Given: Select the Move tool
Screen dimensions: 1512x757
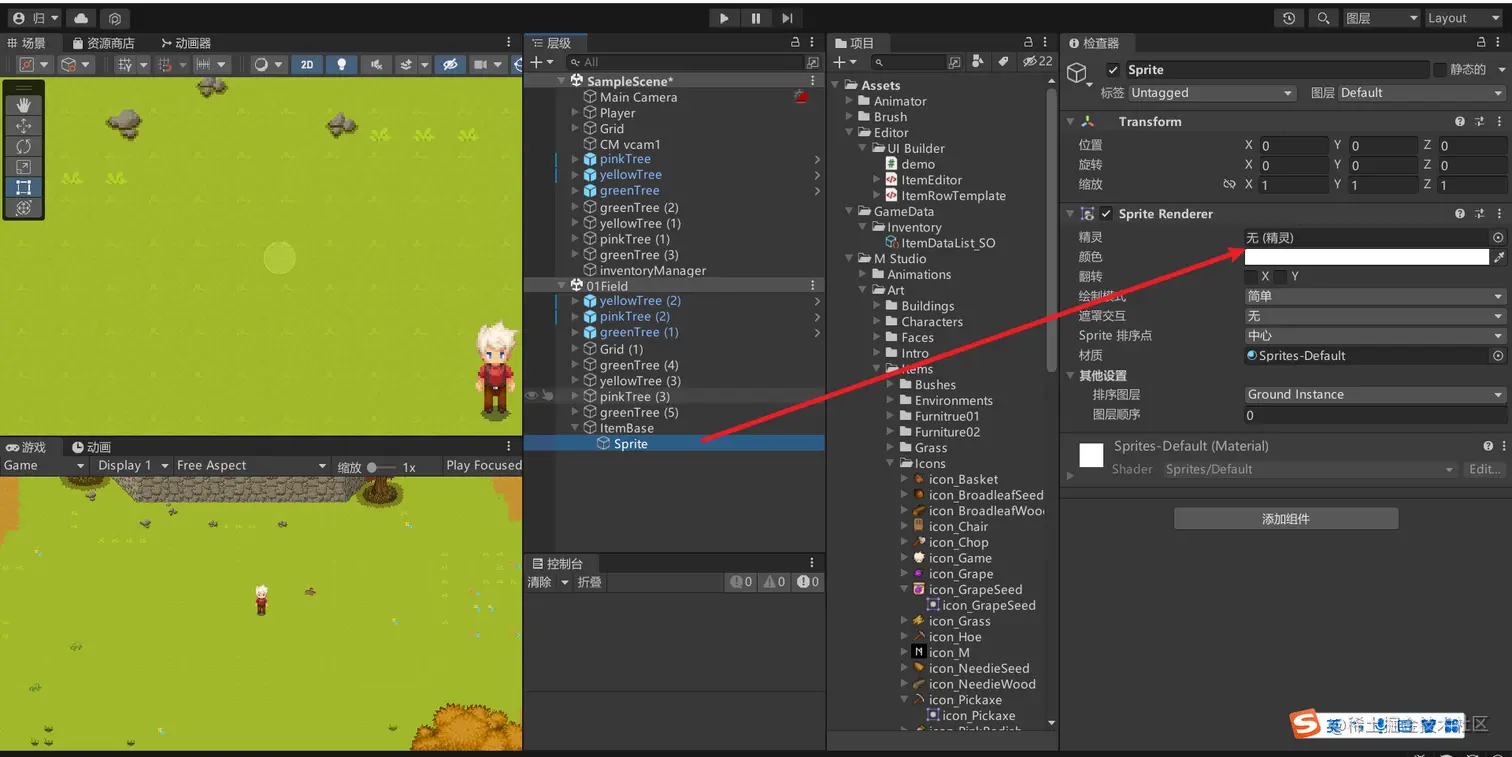Looking at the screenshot, I should (24, 125).
